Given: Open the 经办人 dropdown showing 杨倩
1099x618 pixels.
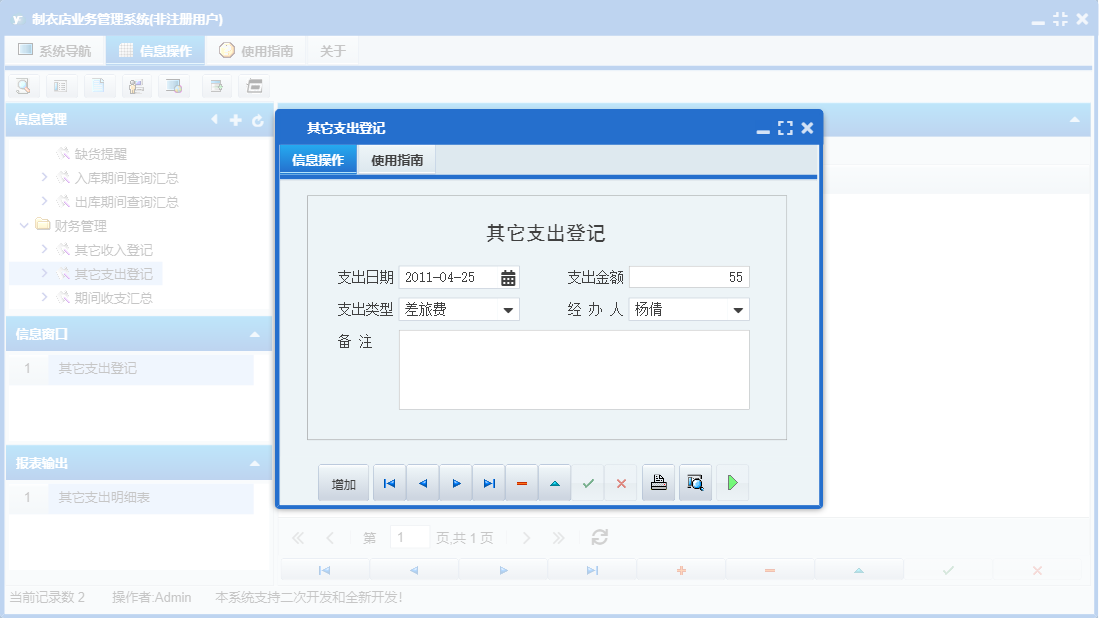Looking at the screenshot, I should pos(740,309).
